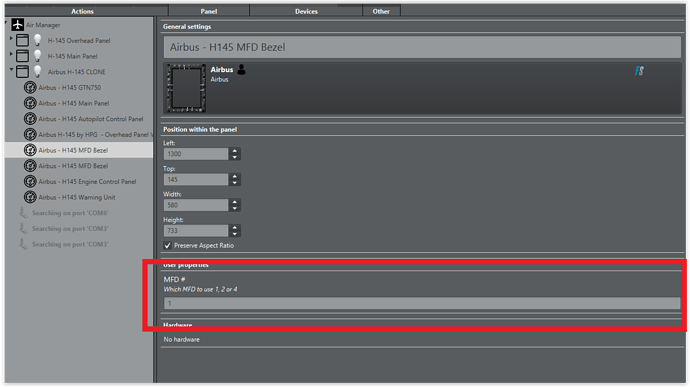Click icon of unselected H145 MFD Bezel row

coord(30,166)
